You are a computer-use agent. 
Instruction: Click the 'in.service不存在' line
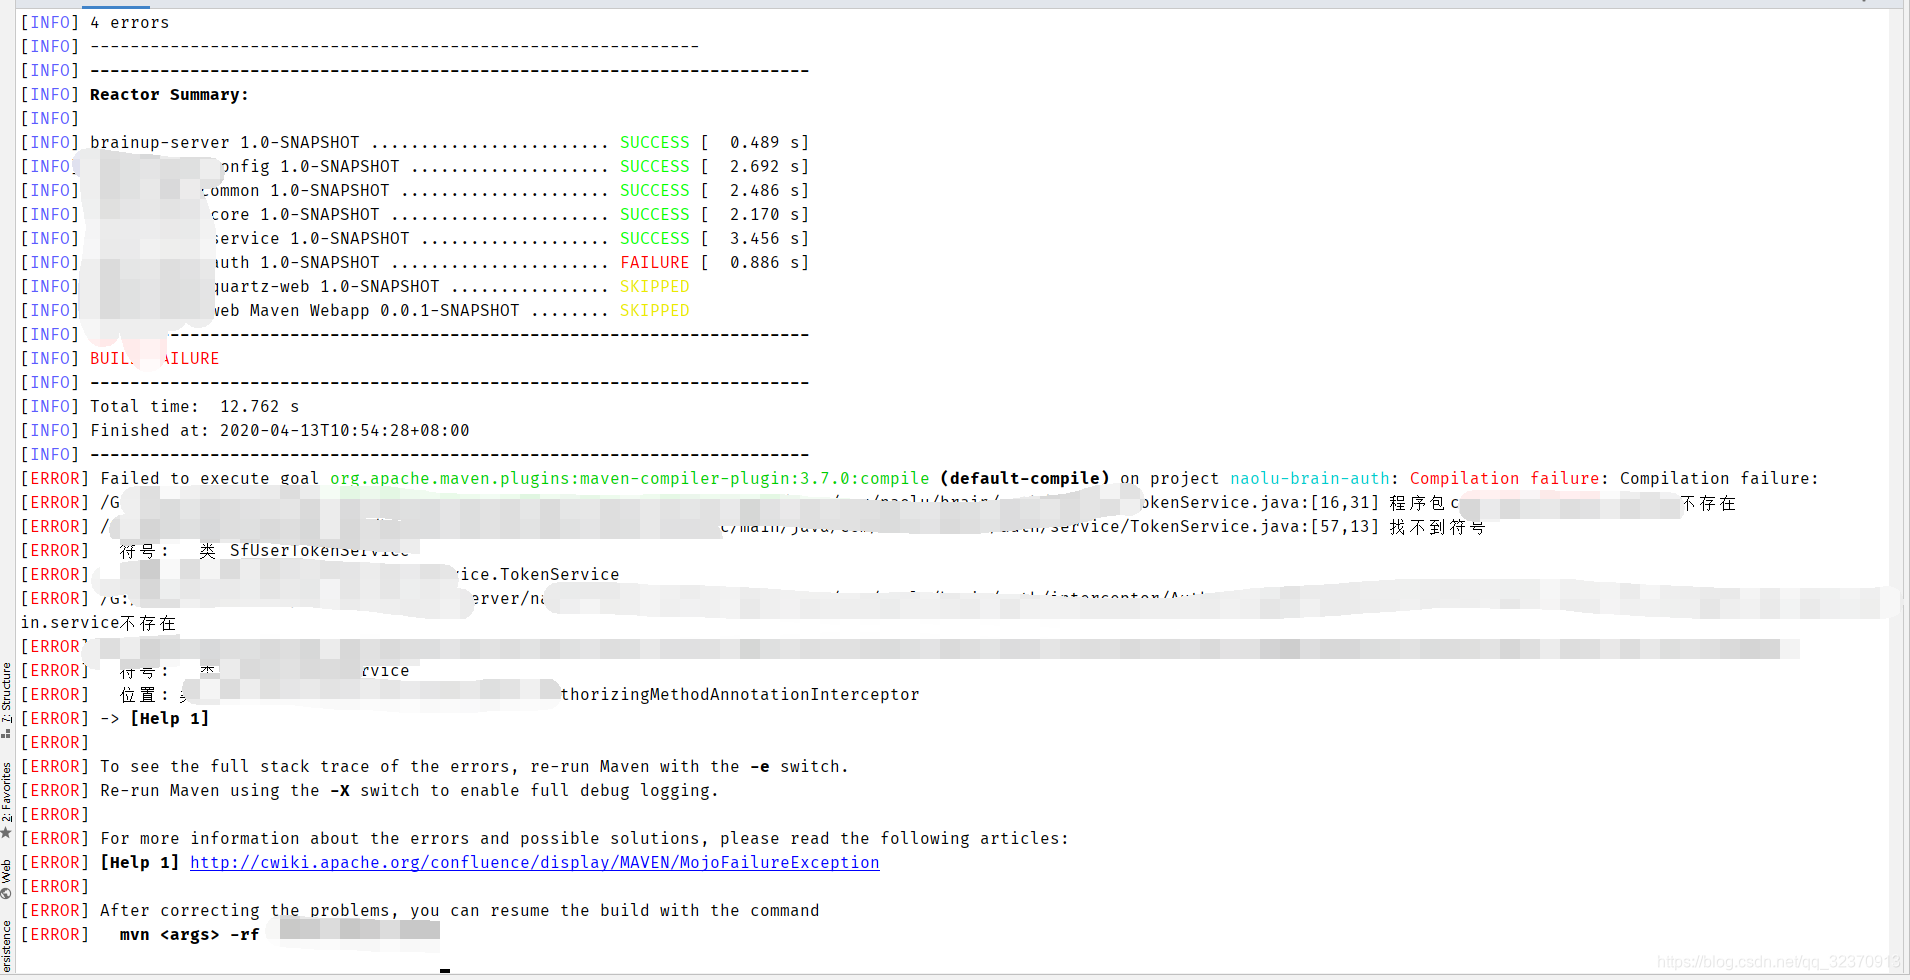pos(98,622)
